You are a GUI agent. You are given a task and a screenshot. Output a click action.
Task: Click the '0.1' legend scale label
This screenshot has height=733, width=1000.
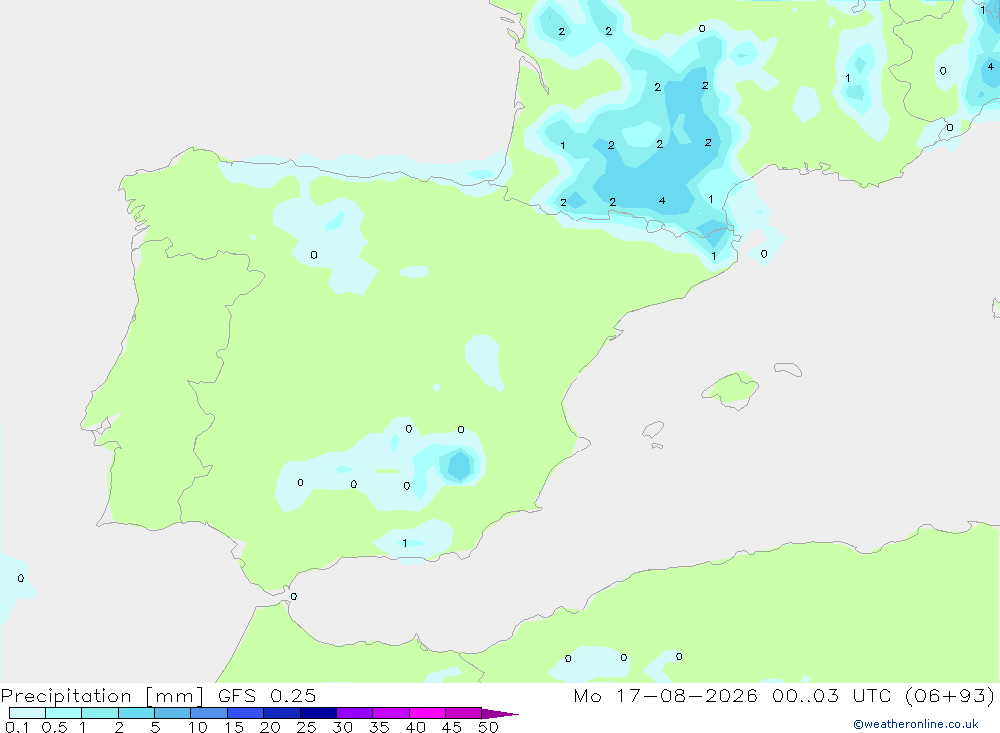pyautogui.click(x=17, y=727)
